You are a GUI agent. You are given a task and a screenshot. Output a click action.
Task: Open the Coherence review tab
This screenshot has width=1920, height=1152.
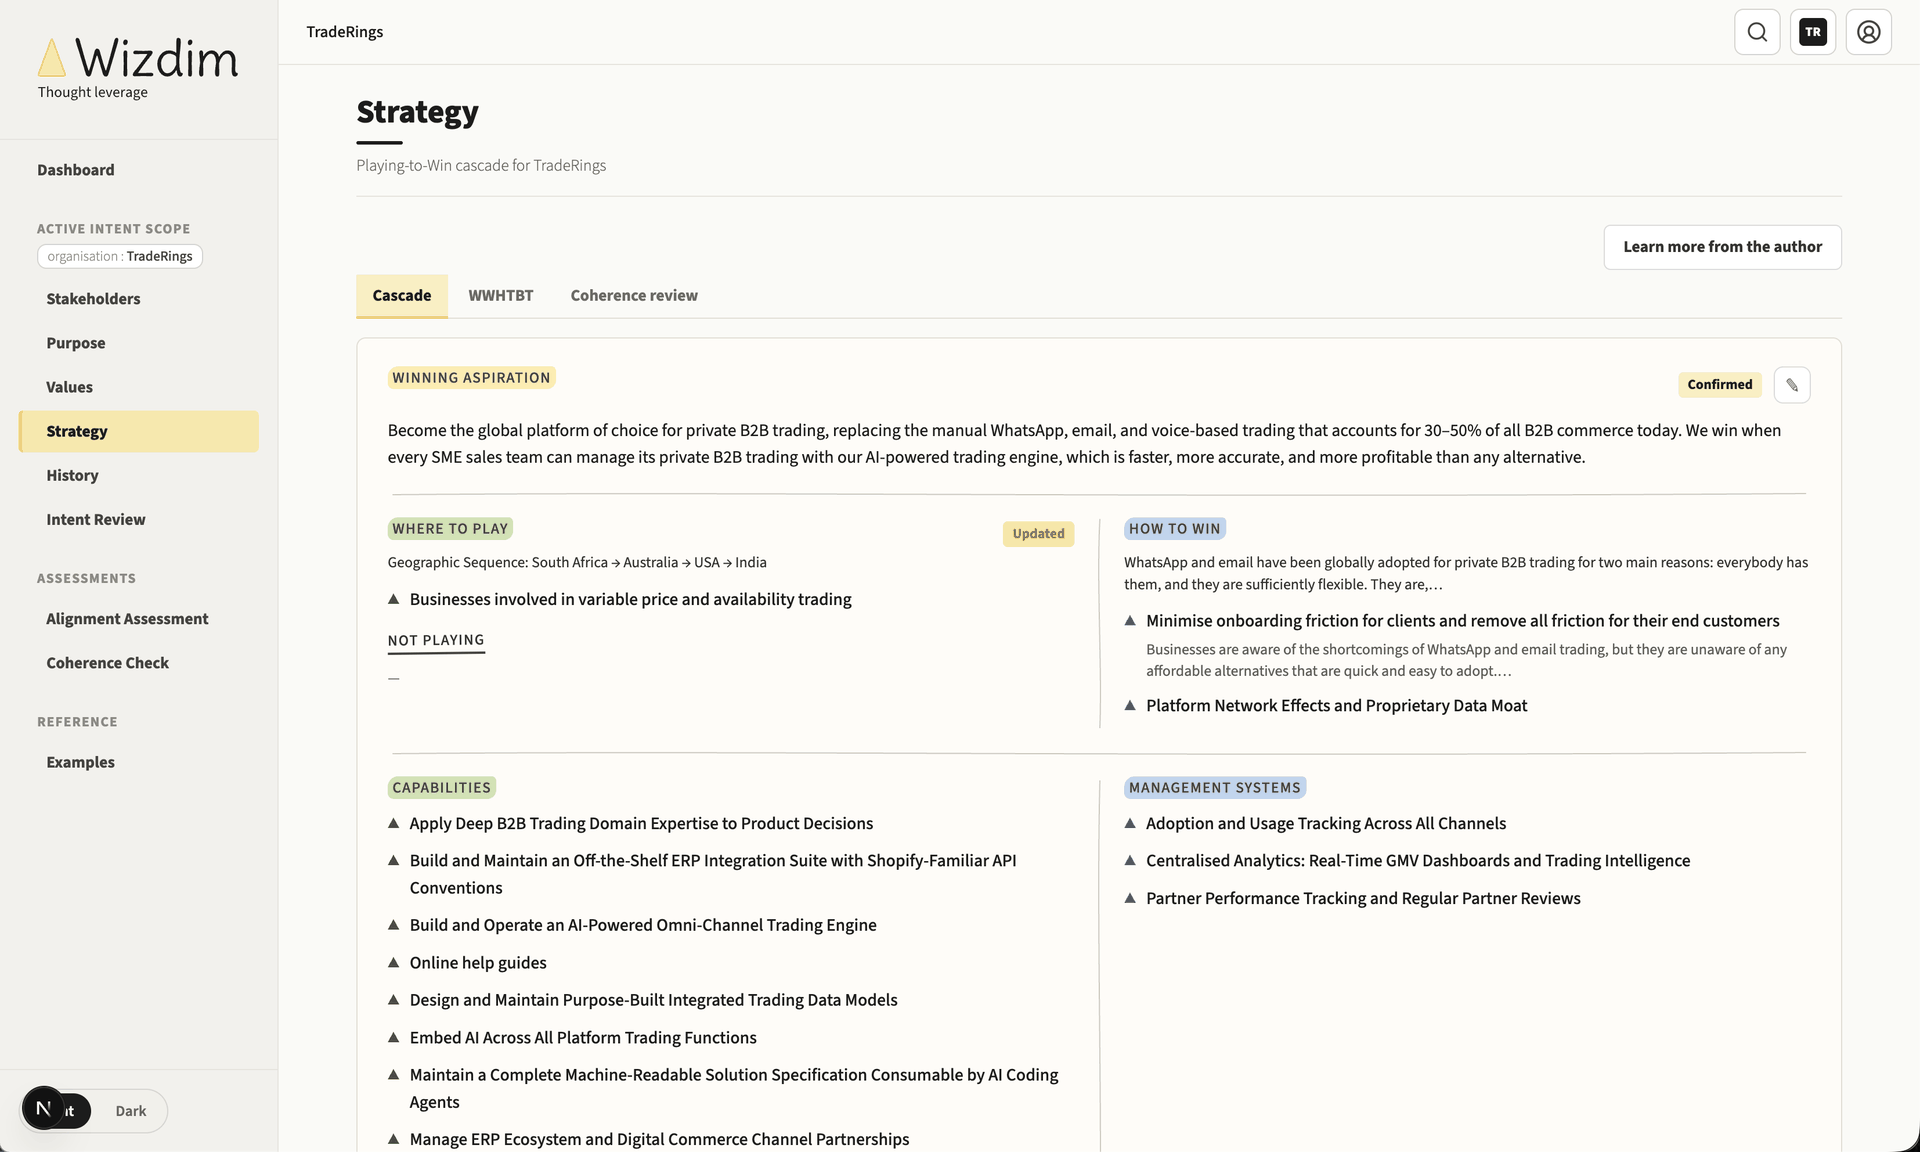coord(634,296)
